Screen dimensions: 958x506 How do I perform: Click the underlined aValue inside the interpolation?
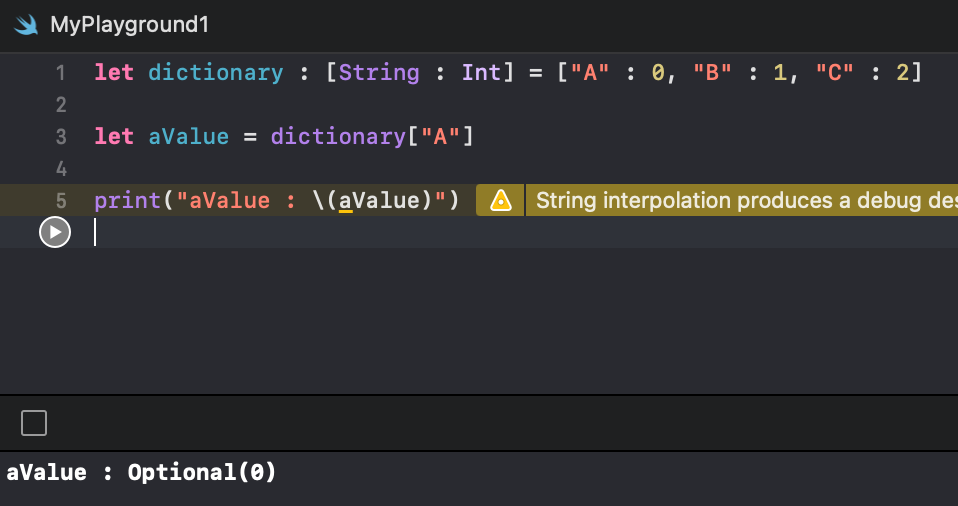(379, 200)
